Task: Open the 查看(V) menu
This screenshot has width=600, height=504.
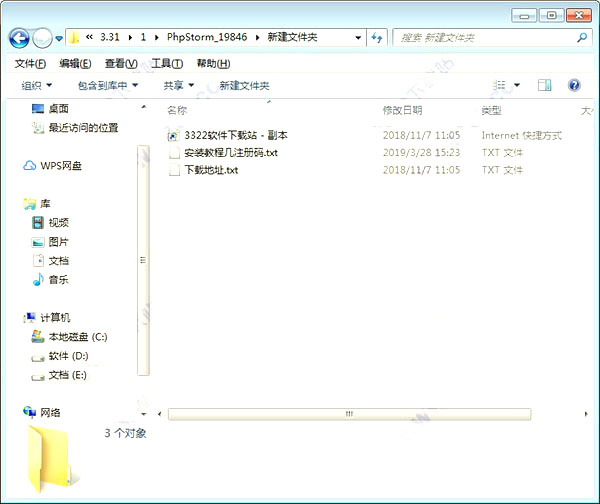Action: point(121,64)
